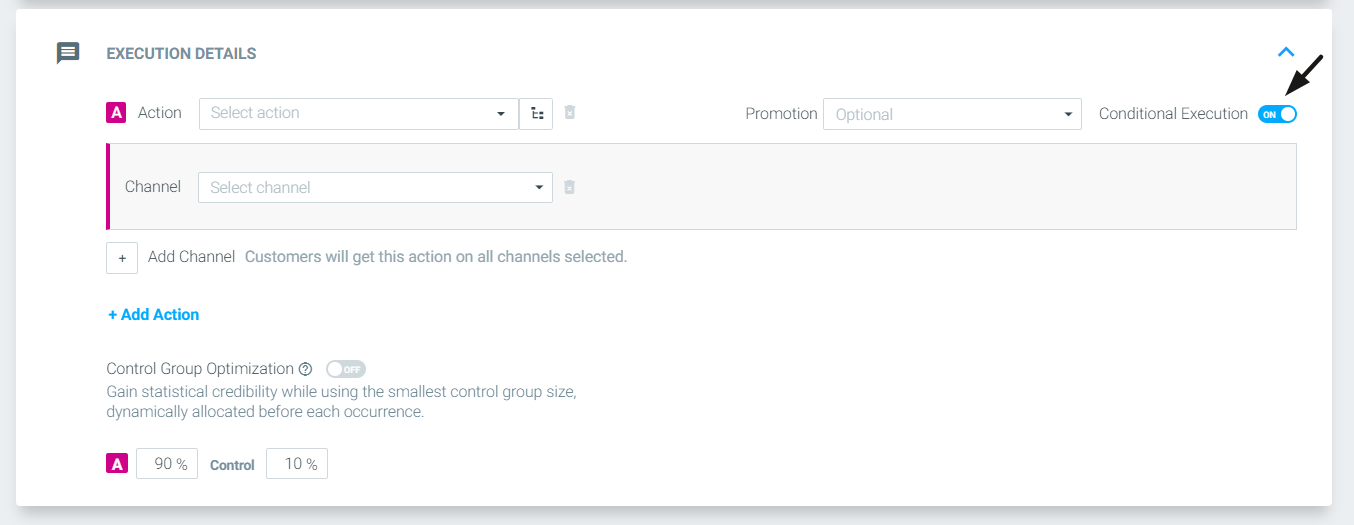Click the plus button to add channel
Screen dimensions: 1354x525
tap(122, 257)
